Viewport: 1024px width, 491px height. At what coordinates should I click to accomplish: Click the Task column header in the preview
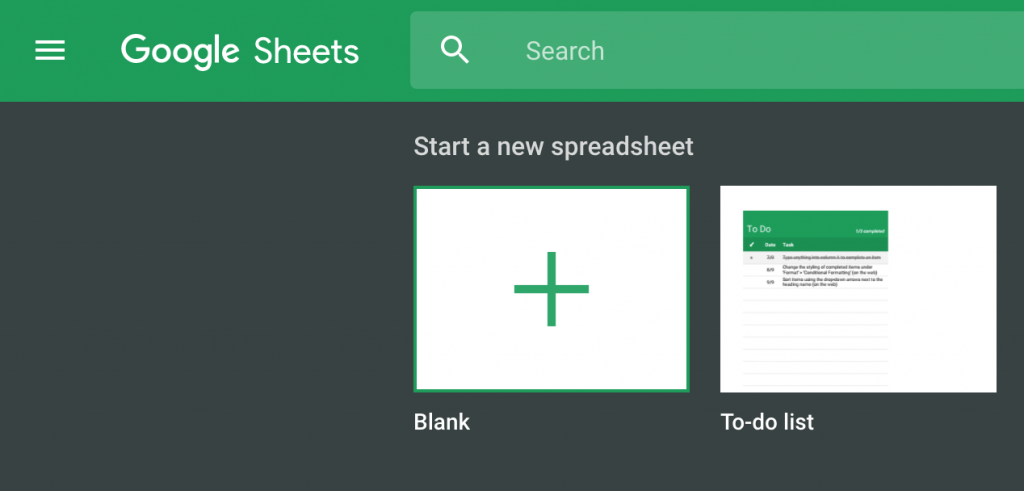coord(788,244)
